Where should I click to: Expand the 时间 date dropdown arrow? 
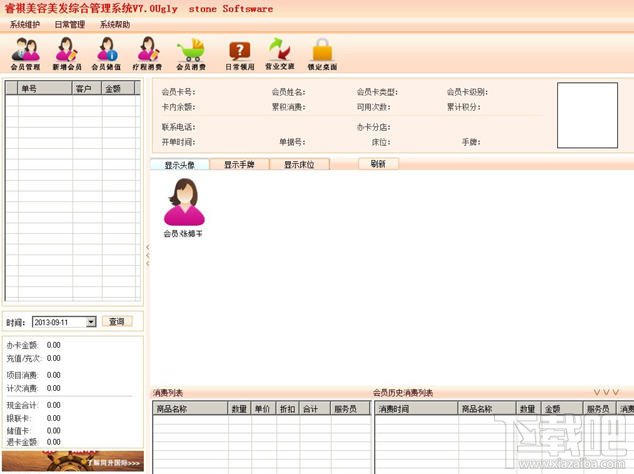point(91,322)
